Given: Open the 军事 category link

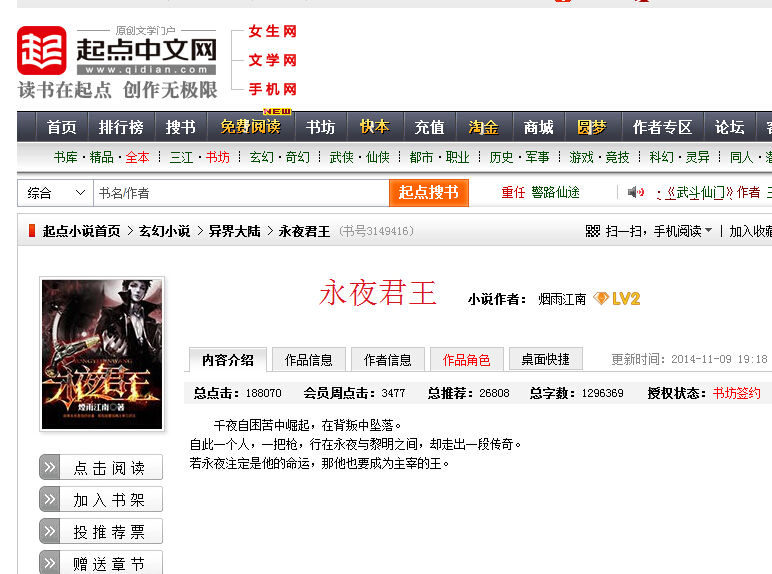Looking at the screenshot, I should pyautogui.click(x=537, y=157).
